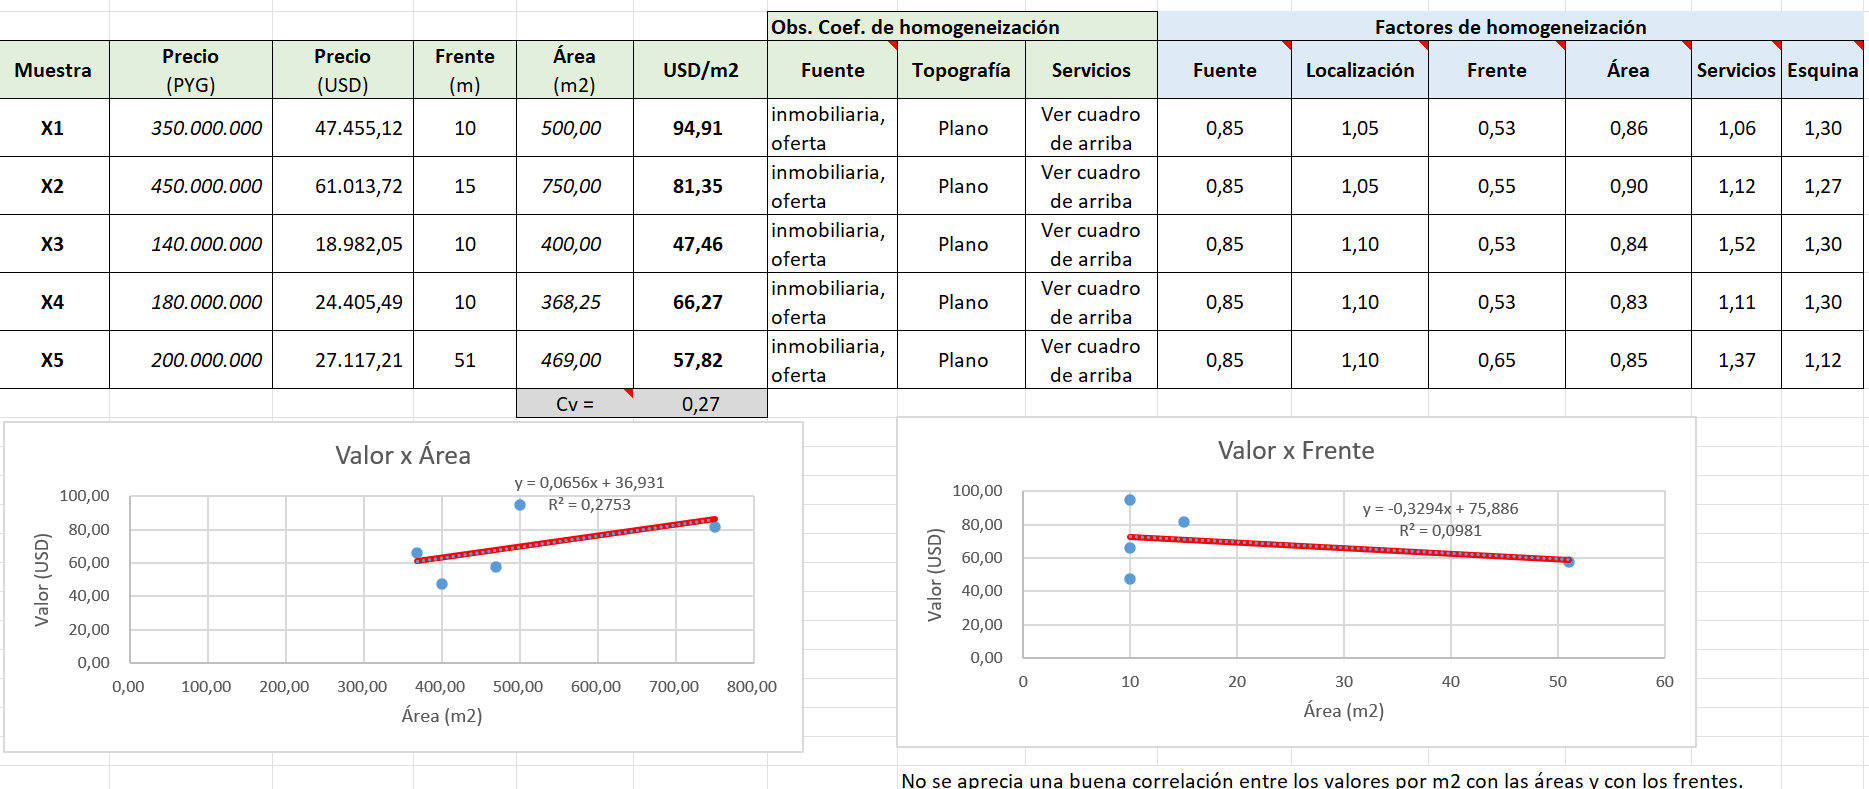Select the red trendline in Valor x Frente chart

[x=1350, y=549]
